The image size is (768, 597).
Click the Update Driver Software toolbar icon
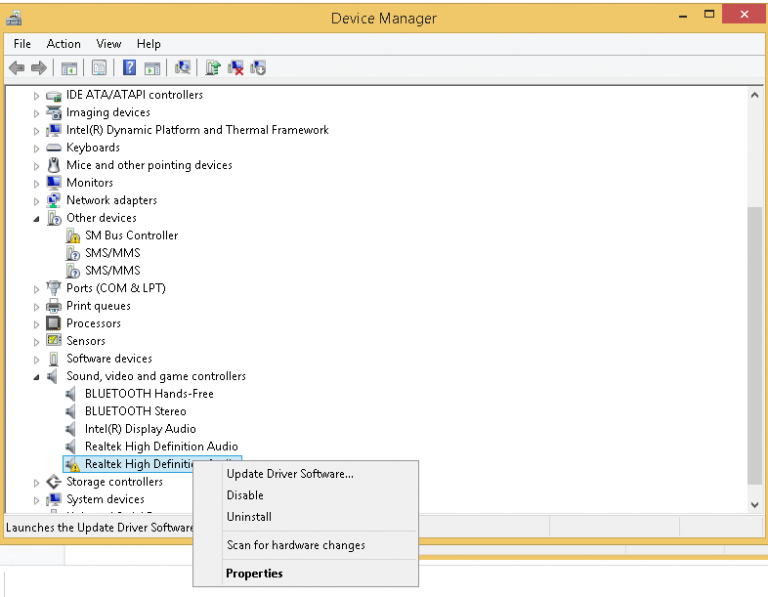[213, 68]
